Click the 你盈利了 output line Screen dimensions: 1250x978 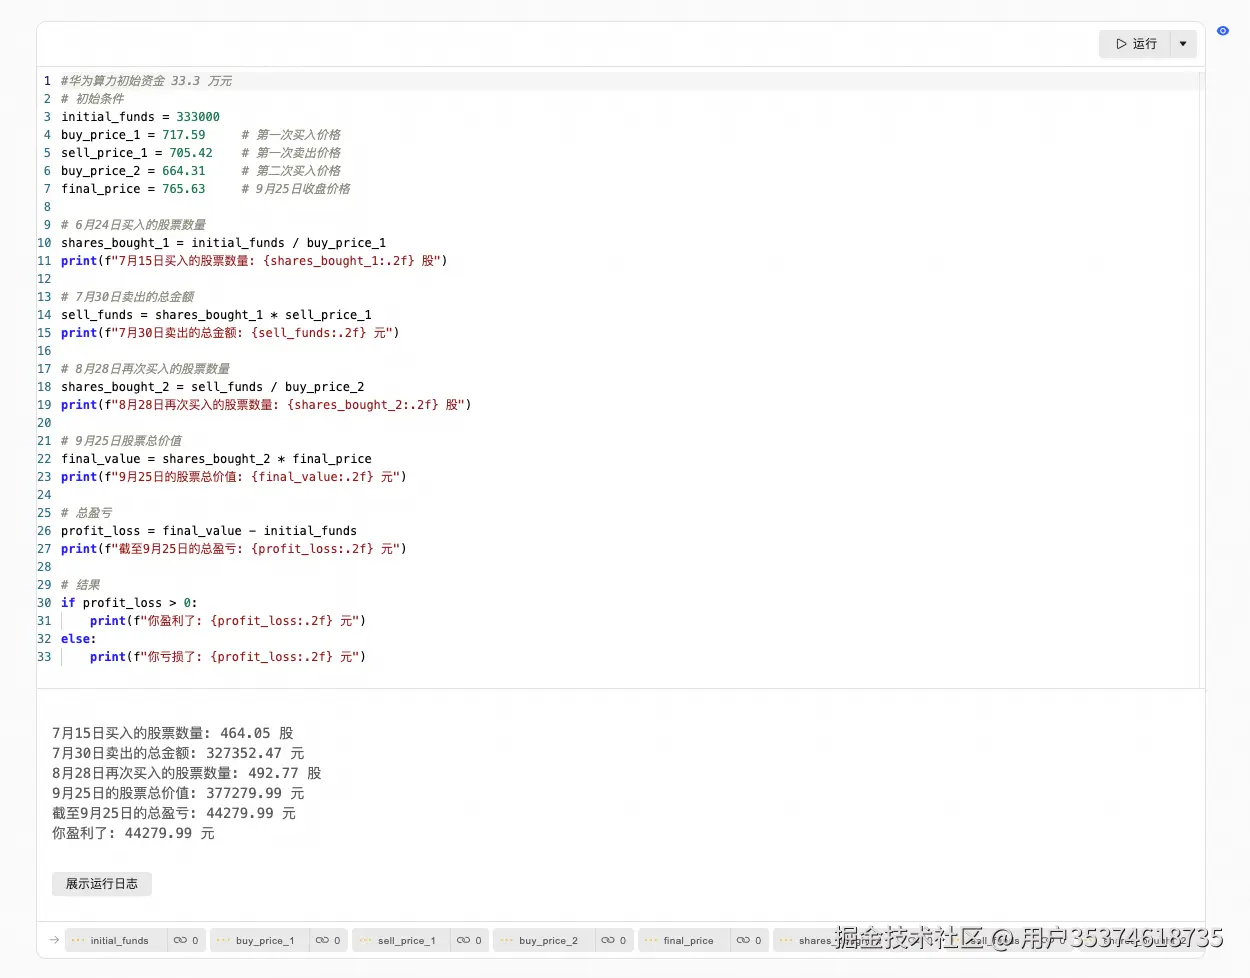pos(132,832)
